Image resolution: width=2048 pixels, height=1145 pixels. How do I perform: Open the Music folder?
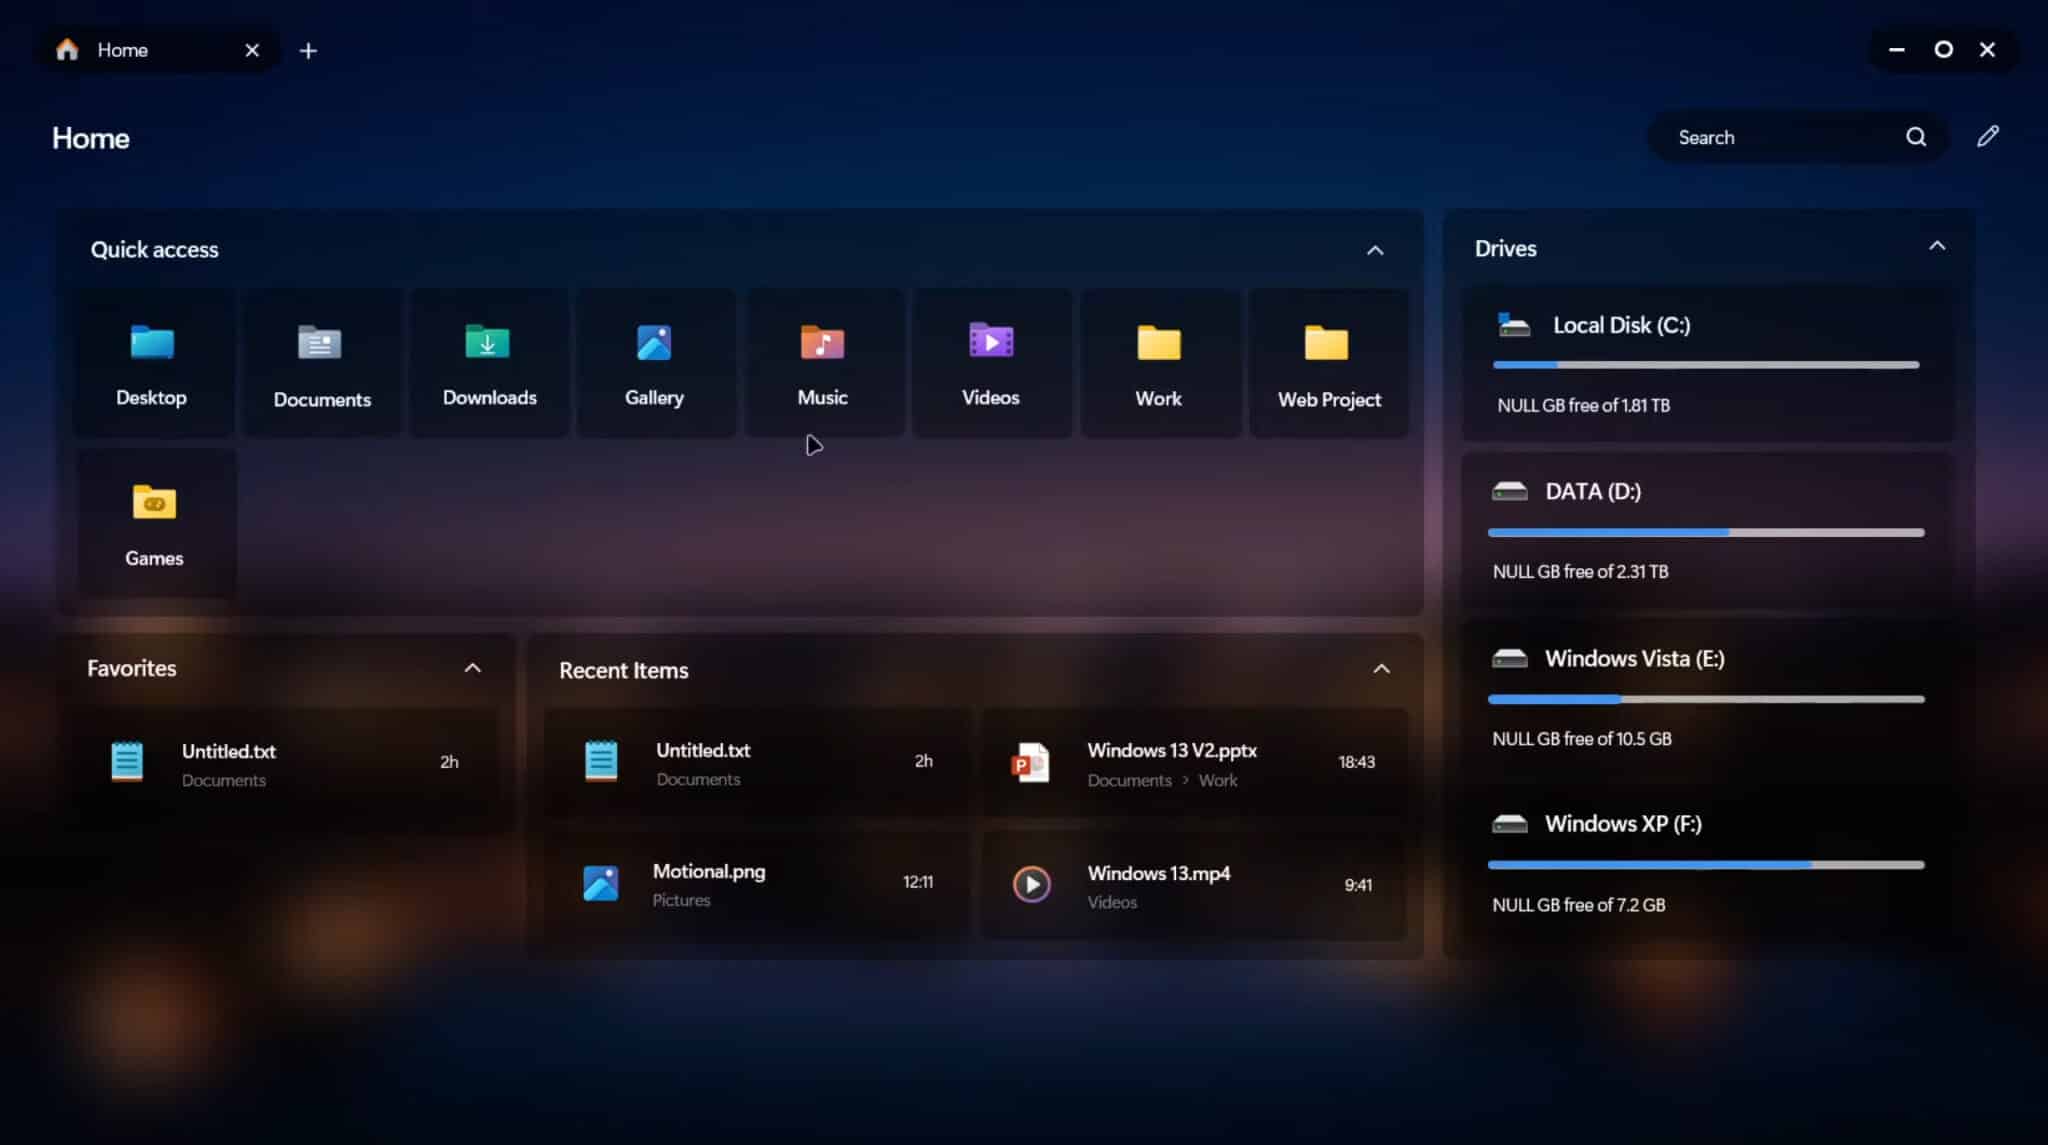coord(821,362)
